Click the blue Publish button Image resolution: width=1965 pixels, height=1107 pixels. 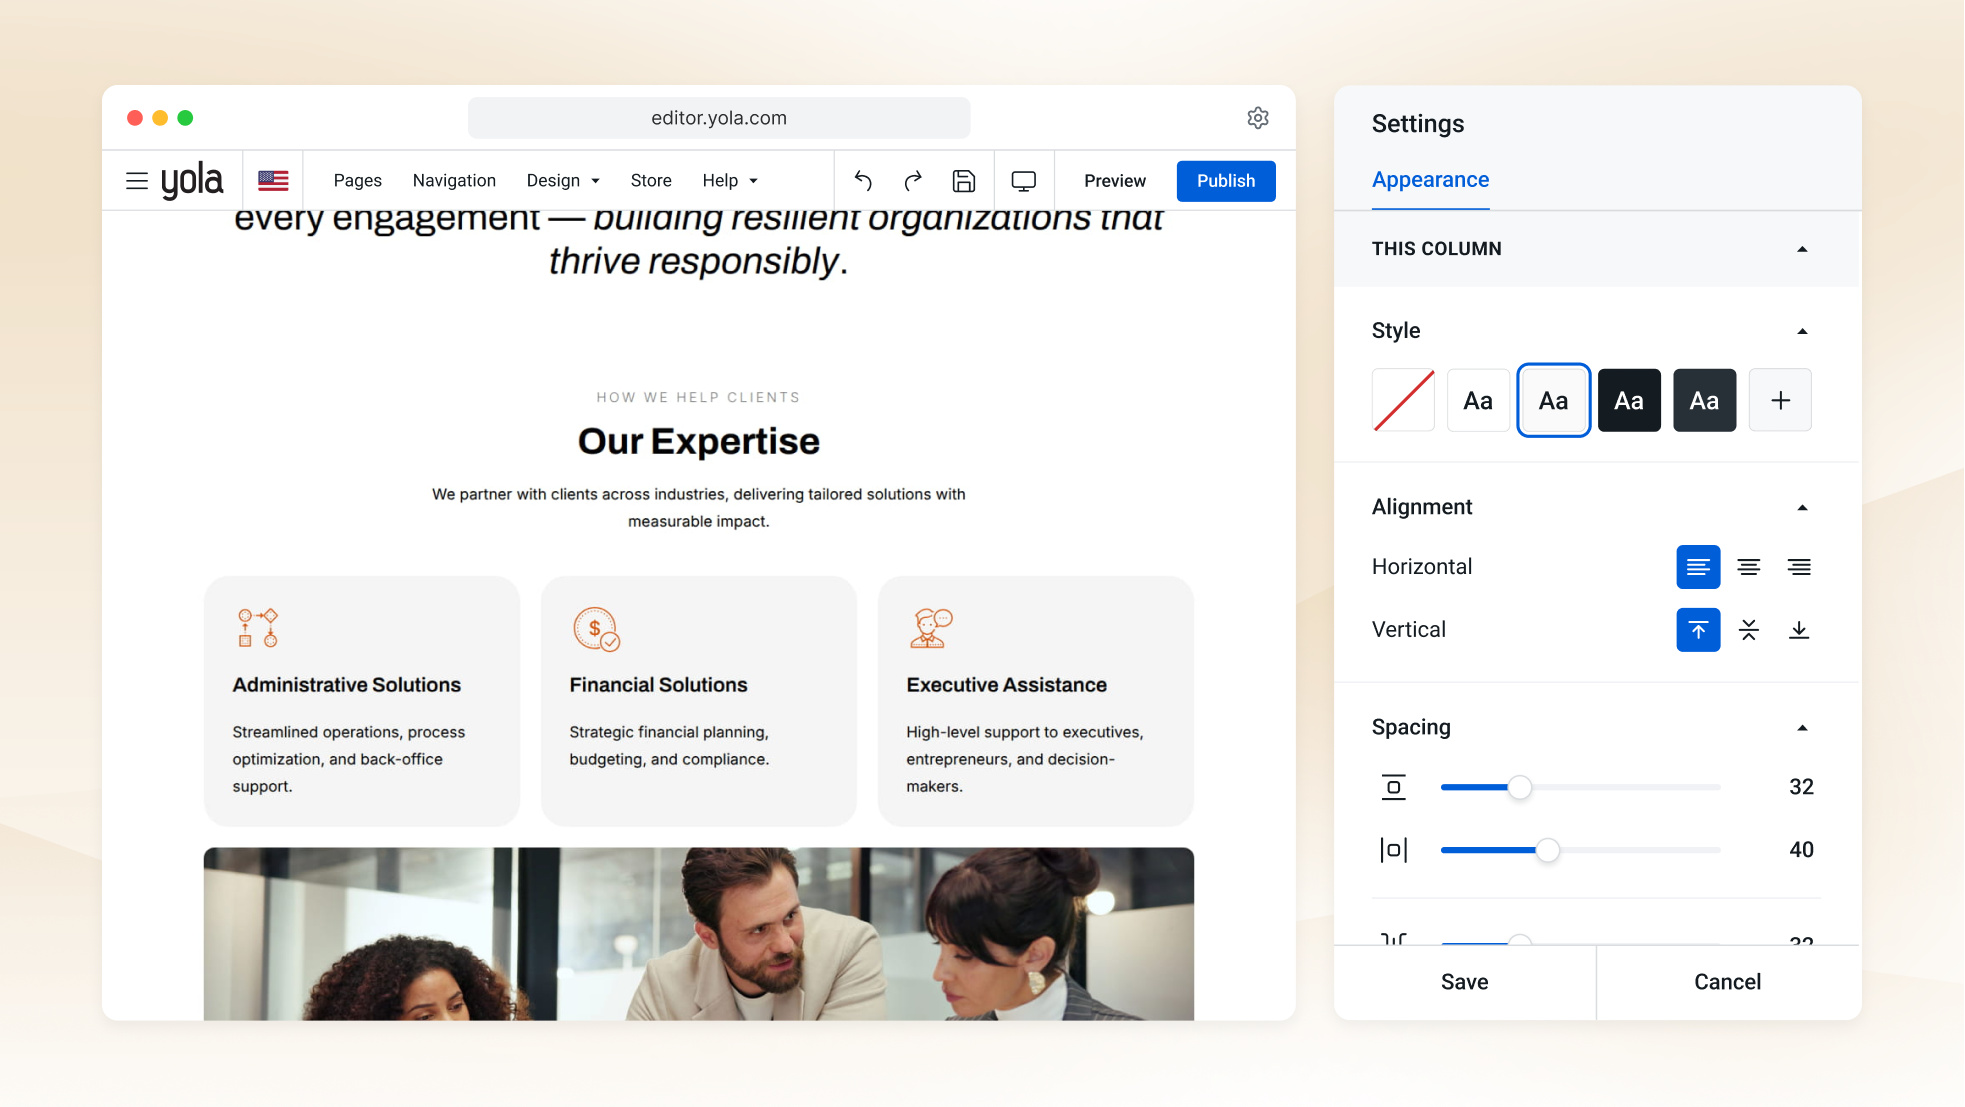click(x=1226, y=181)
